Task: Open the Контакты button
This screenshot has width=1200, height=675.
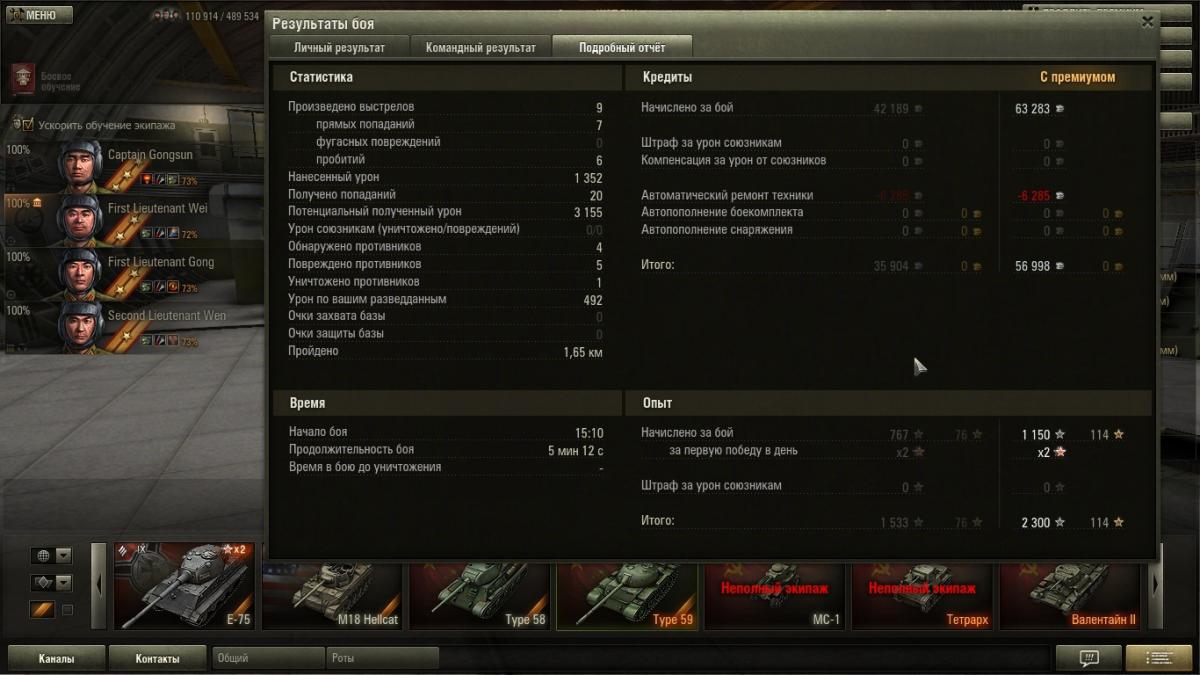Action: (x=157, y=659)
